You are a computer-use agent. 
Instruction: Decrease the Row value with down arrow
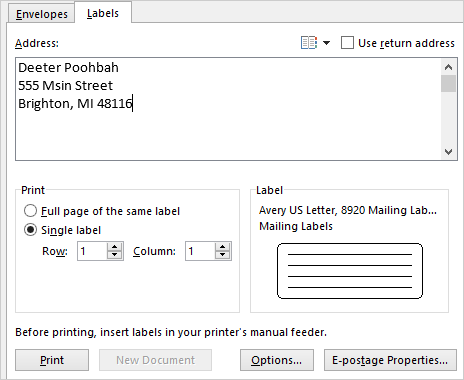pos(115,255)
